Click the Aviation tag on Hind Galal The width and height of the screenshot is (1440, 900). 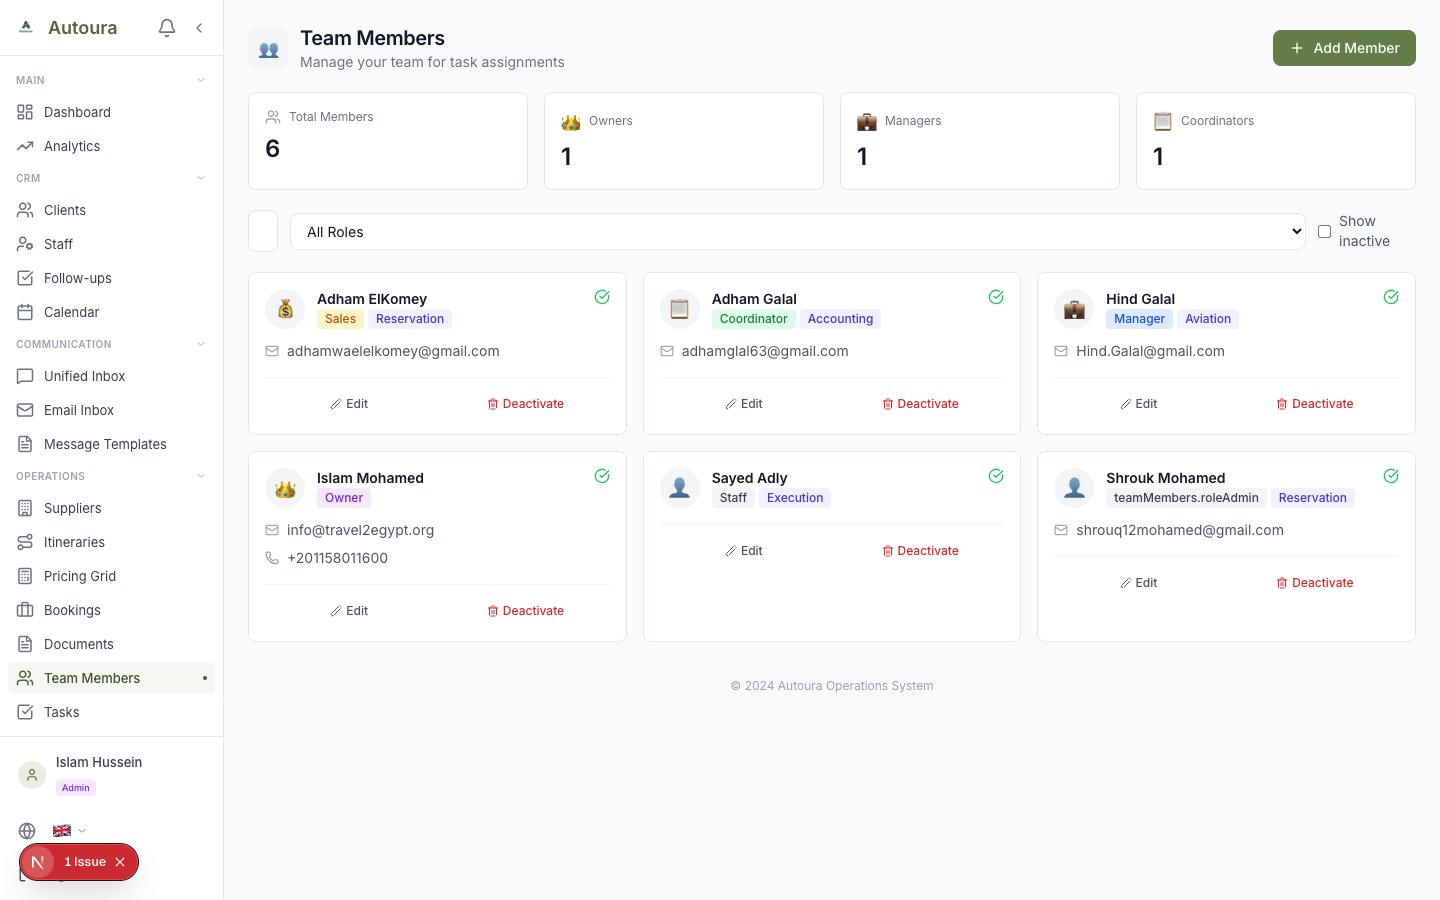point(1208,319)
